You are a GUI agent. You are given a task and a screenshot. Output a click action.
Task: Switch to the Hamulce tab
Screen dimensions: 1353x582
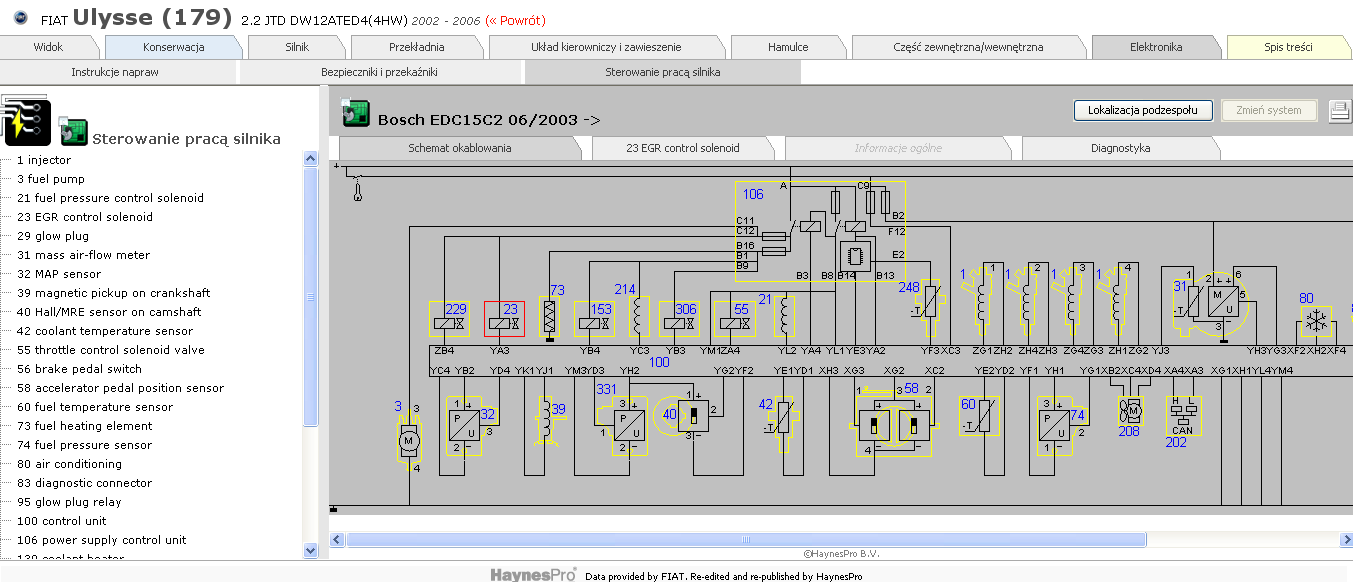coord(789,47)
